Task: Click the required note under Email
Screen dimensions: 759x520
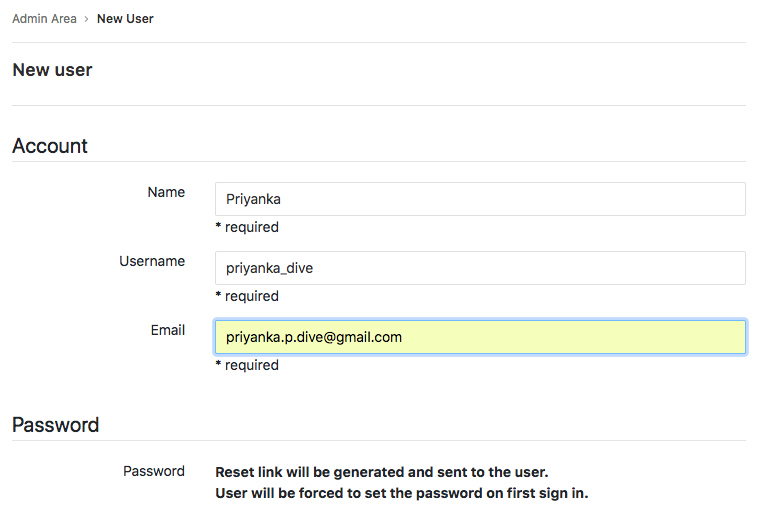Action: (247, 365)
